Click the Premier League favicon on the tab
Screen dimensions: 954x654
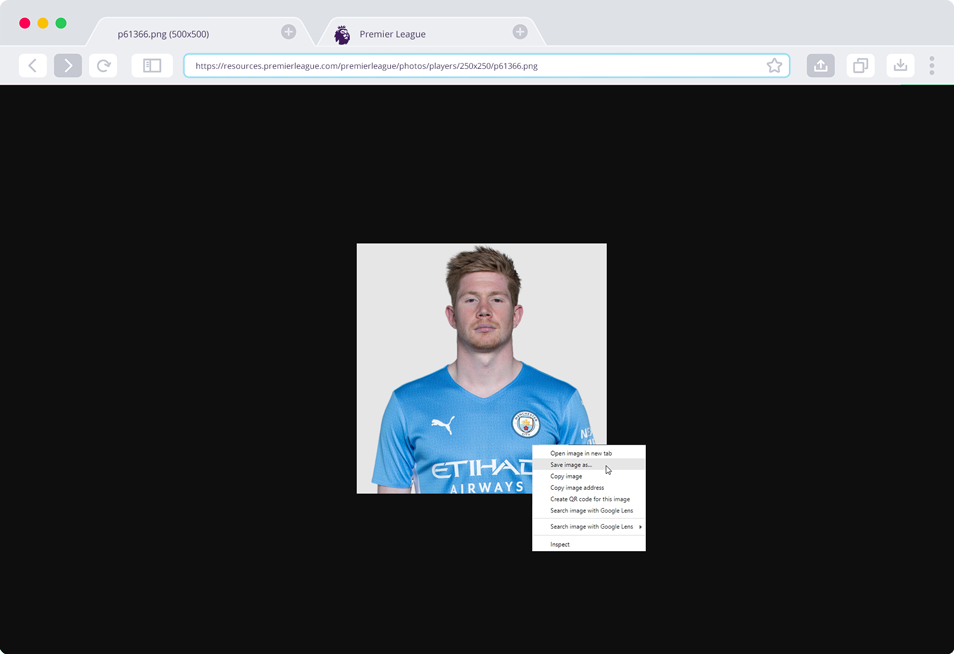341,33
